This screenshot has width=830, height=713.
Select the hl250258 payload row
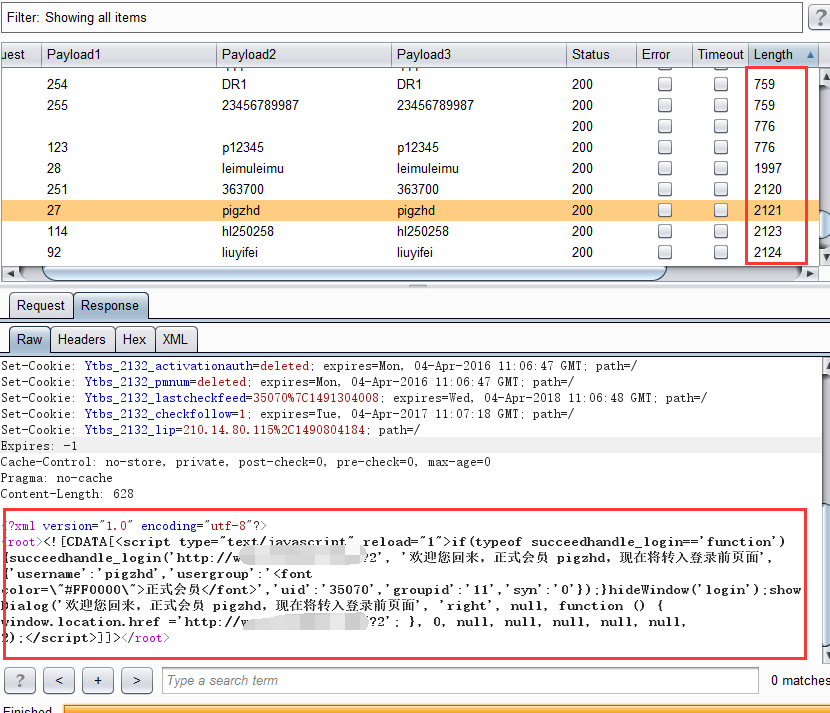click(x=410, y=231)
